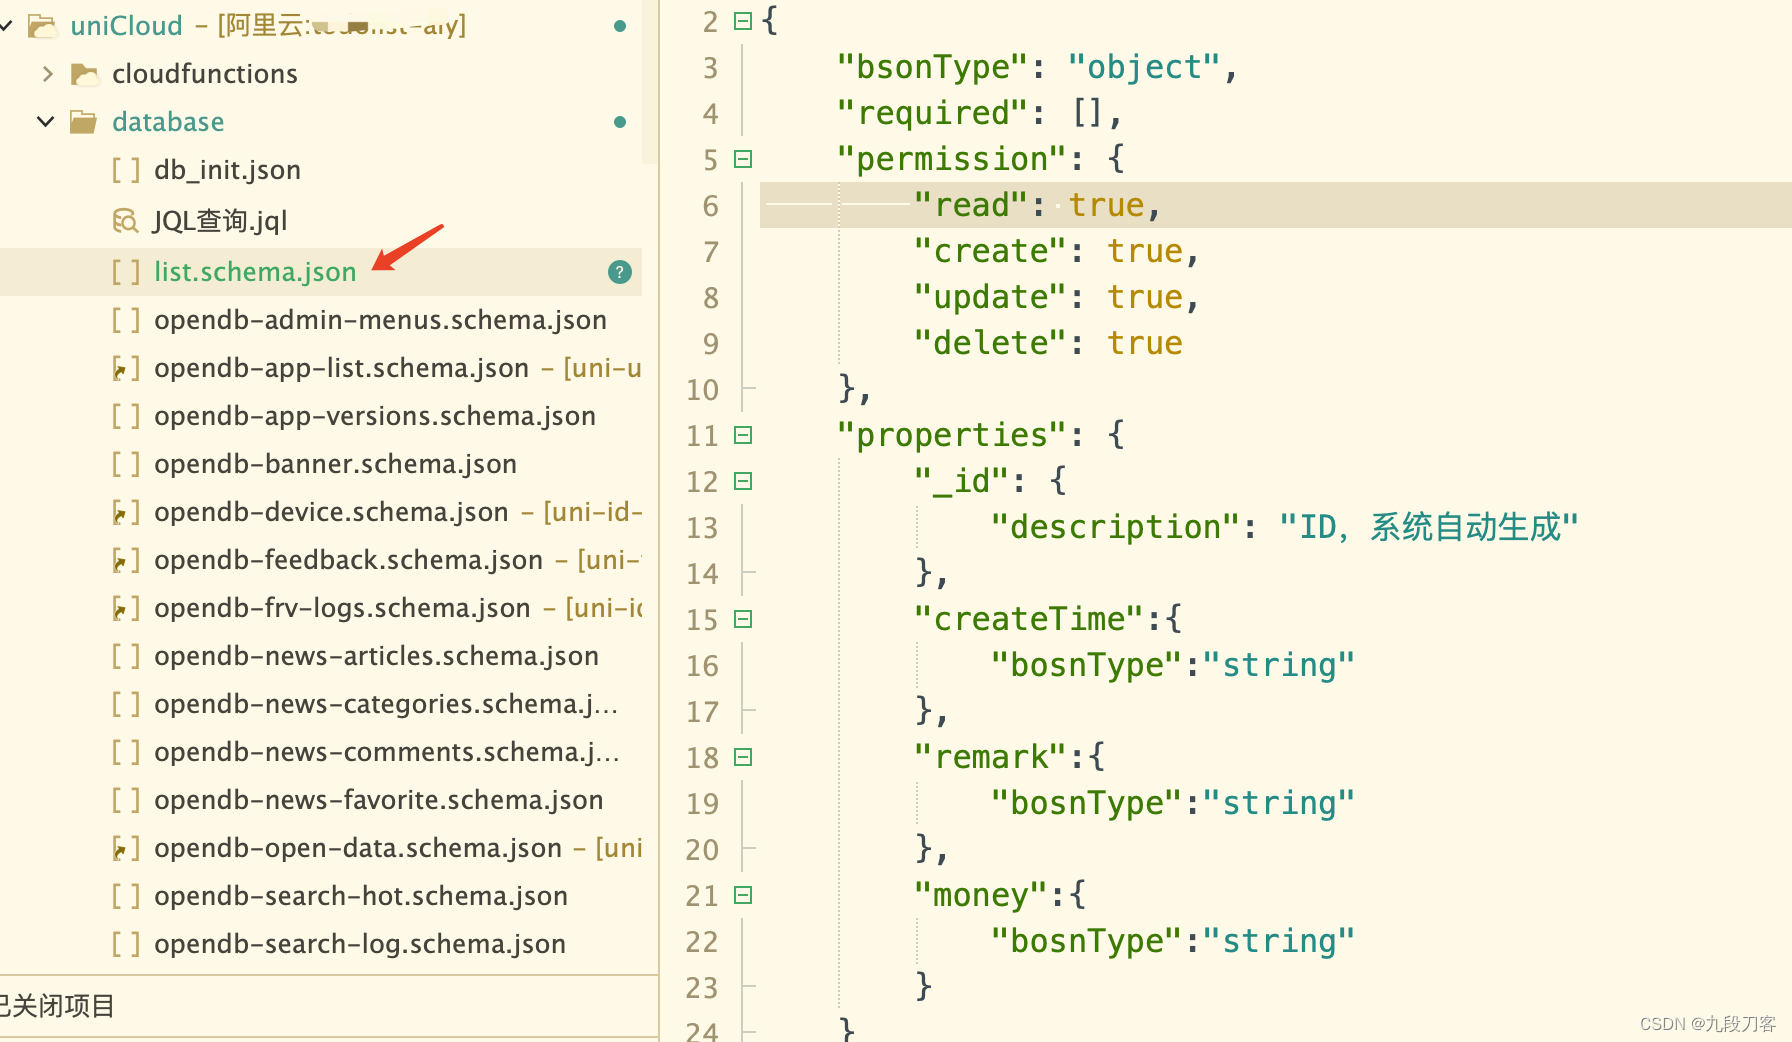1792x1042 pixels.
Task: Click the db_init.json file icon
Action: (x=126, y=170)
